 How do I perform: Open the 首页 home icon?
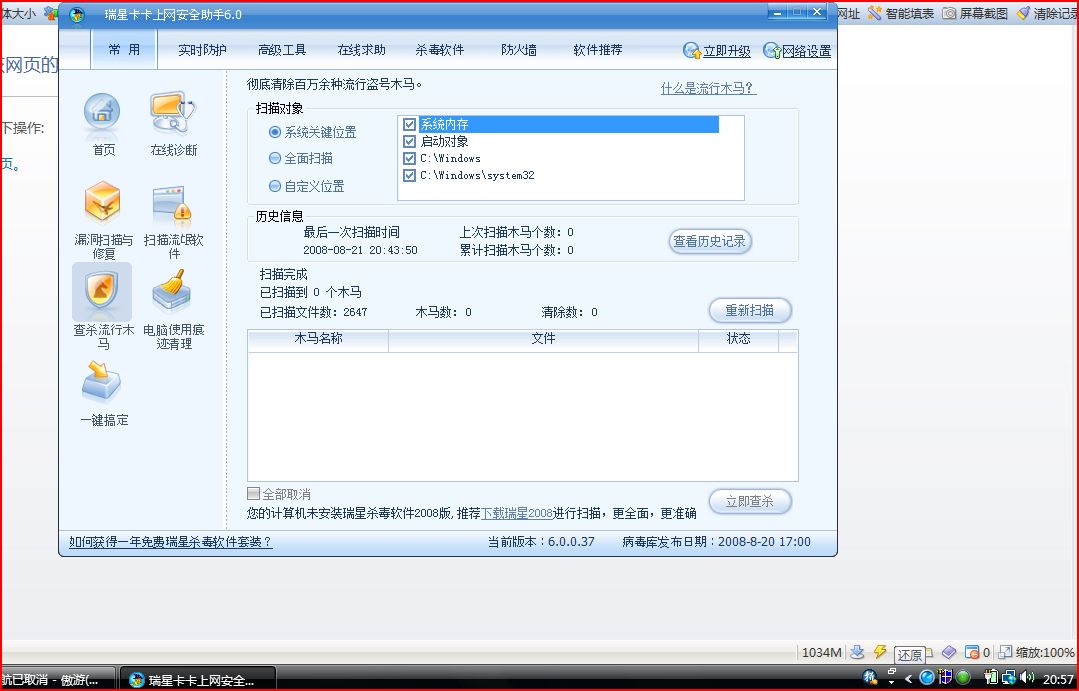pyautogui.click(x=103, y=112)
